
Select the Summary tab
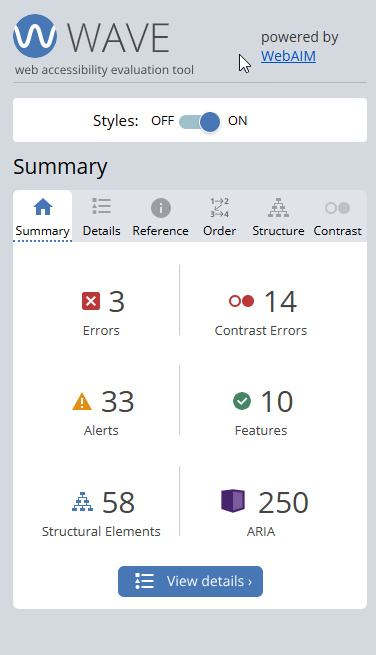tap(43, 216)
